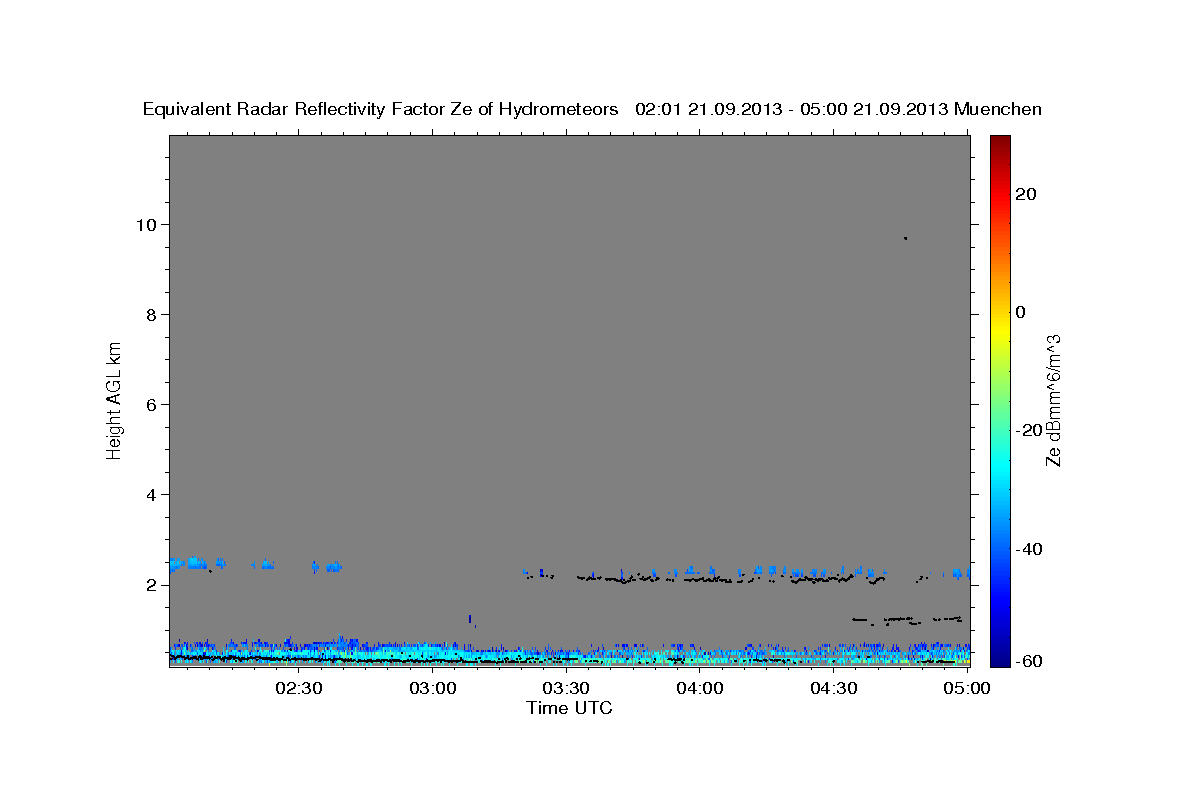This screenshot has height=800, width=1200.
Task: Click the 'Time UTC' axis label
Action: pyautogui.click(x=569, y=708)
